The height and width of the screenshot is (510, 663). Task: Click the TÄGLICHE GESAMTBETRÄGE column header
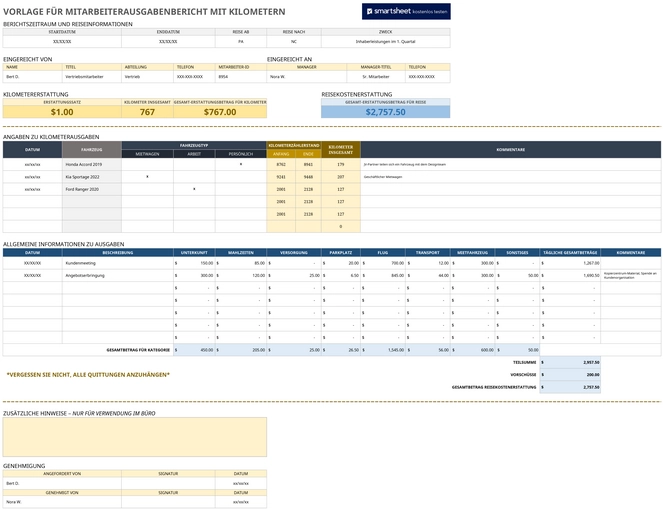(570, 252)
